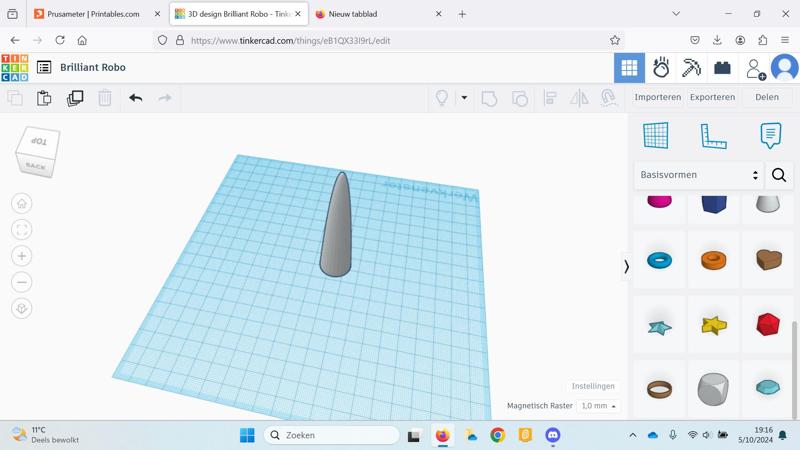Invite collaborator with add-person icon
Screen dimensions: 800x450
pyautogui.click(x=755, y=68)
